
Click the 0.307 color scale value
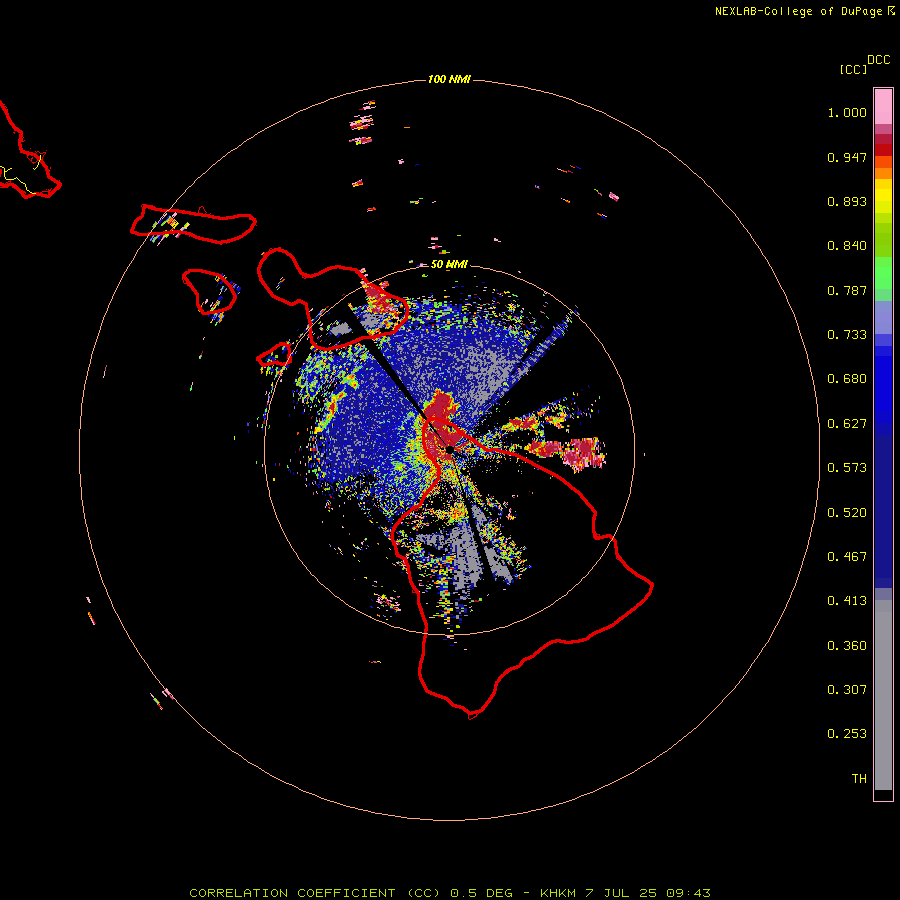[x=847, y=690]
